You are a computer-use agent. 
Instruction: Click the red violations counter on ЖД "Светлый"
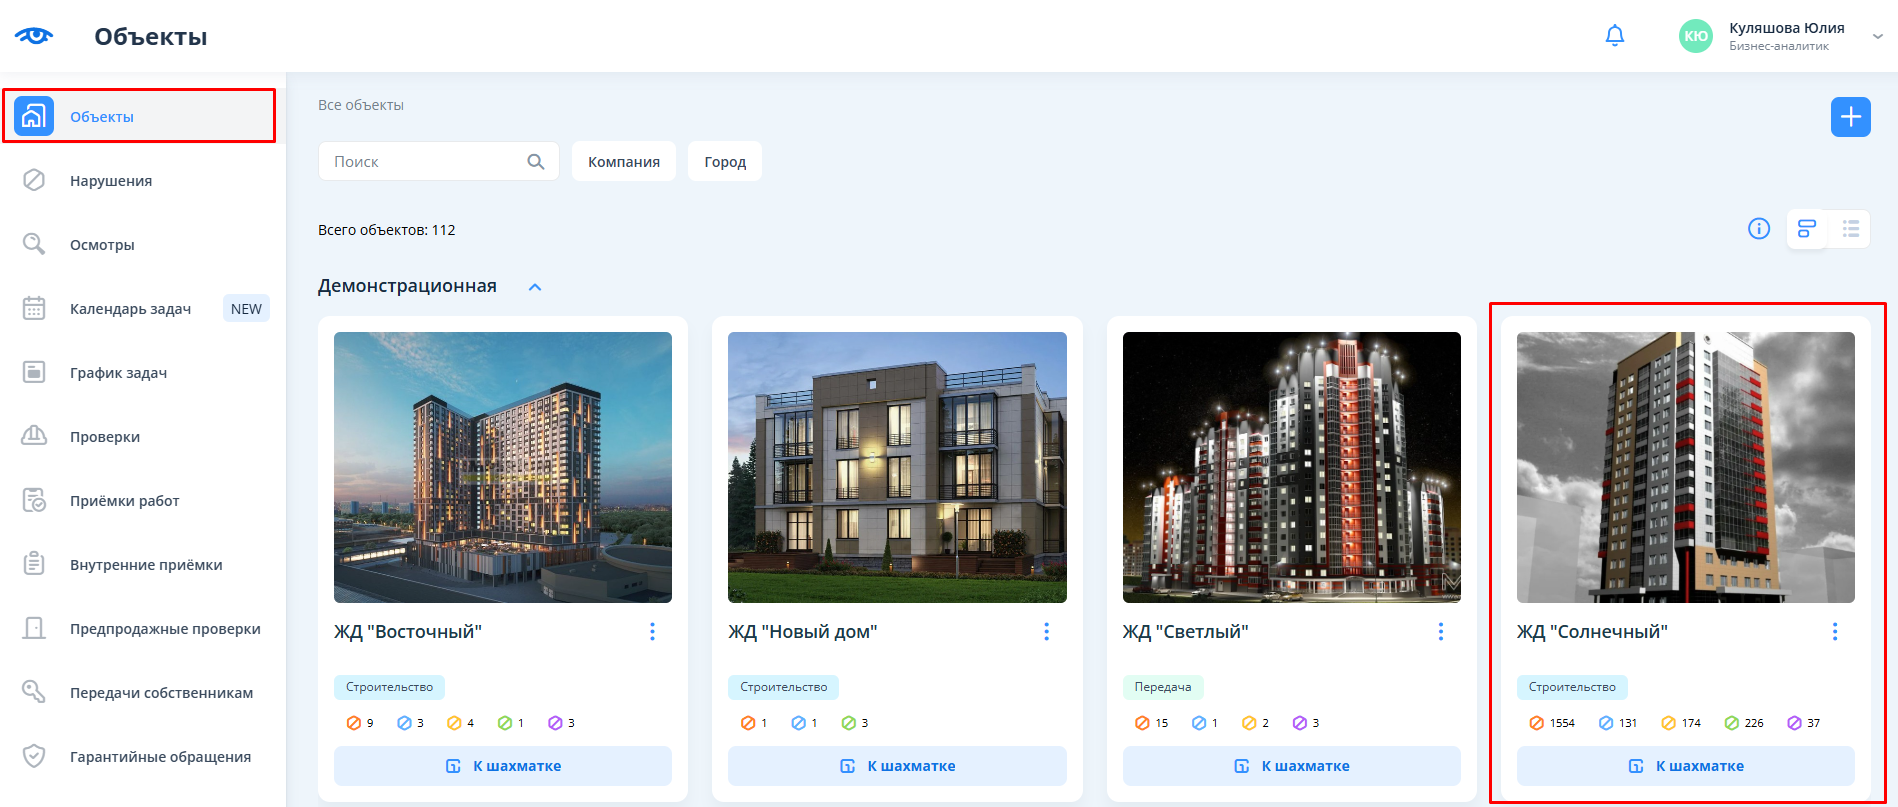pos(1151,723)
